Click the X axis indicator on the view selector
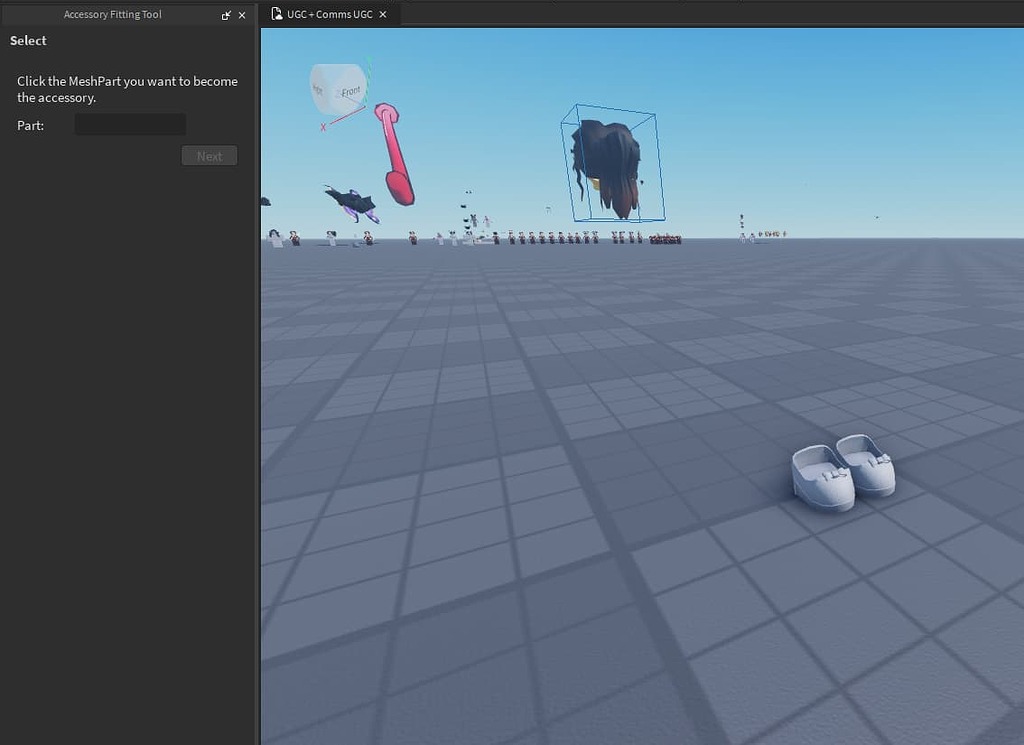 (x=323, y=126)
